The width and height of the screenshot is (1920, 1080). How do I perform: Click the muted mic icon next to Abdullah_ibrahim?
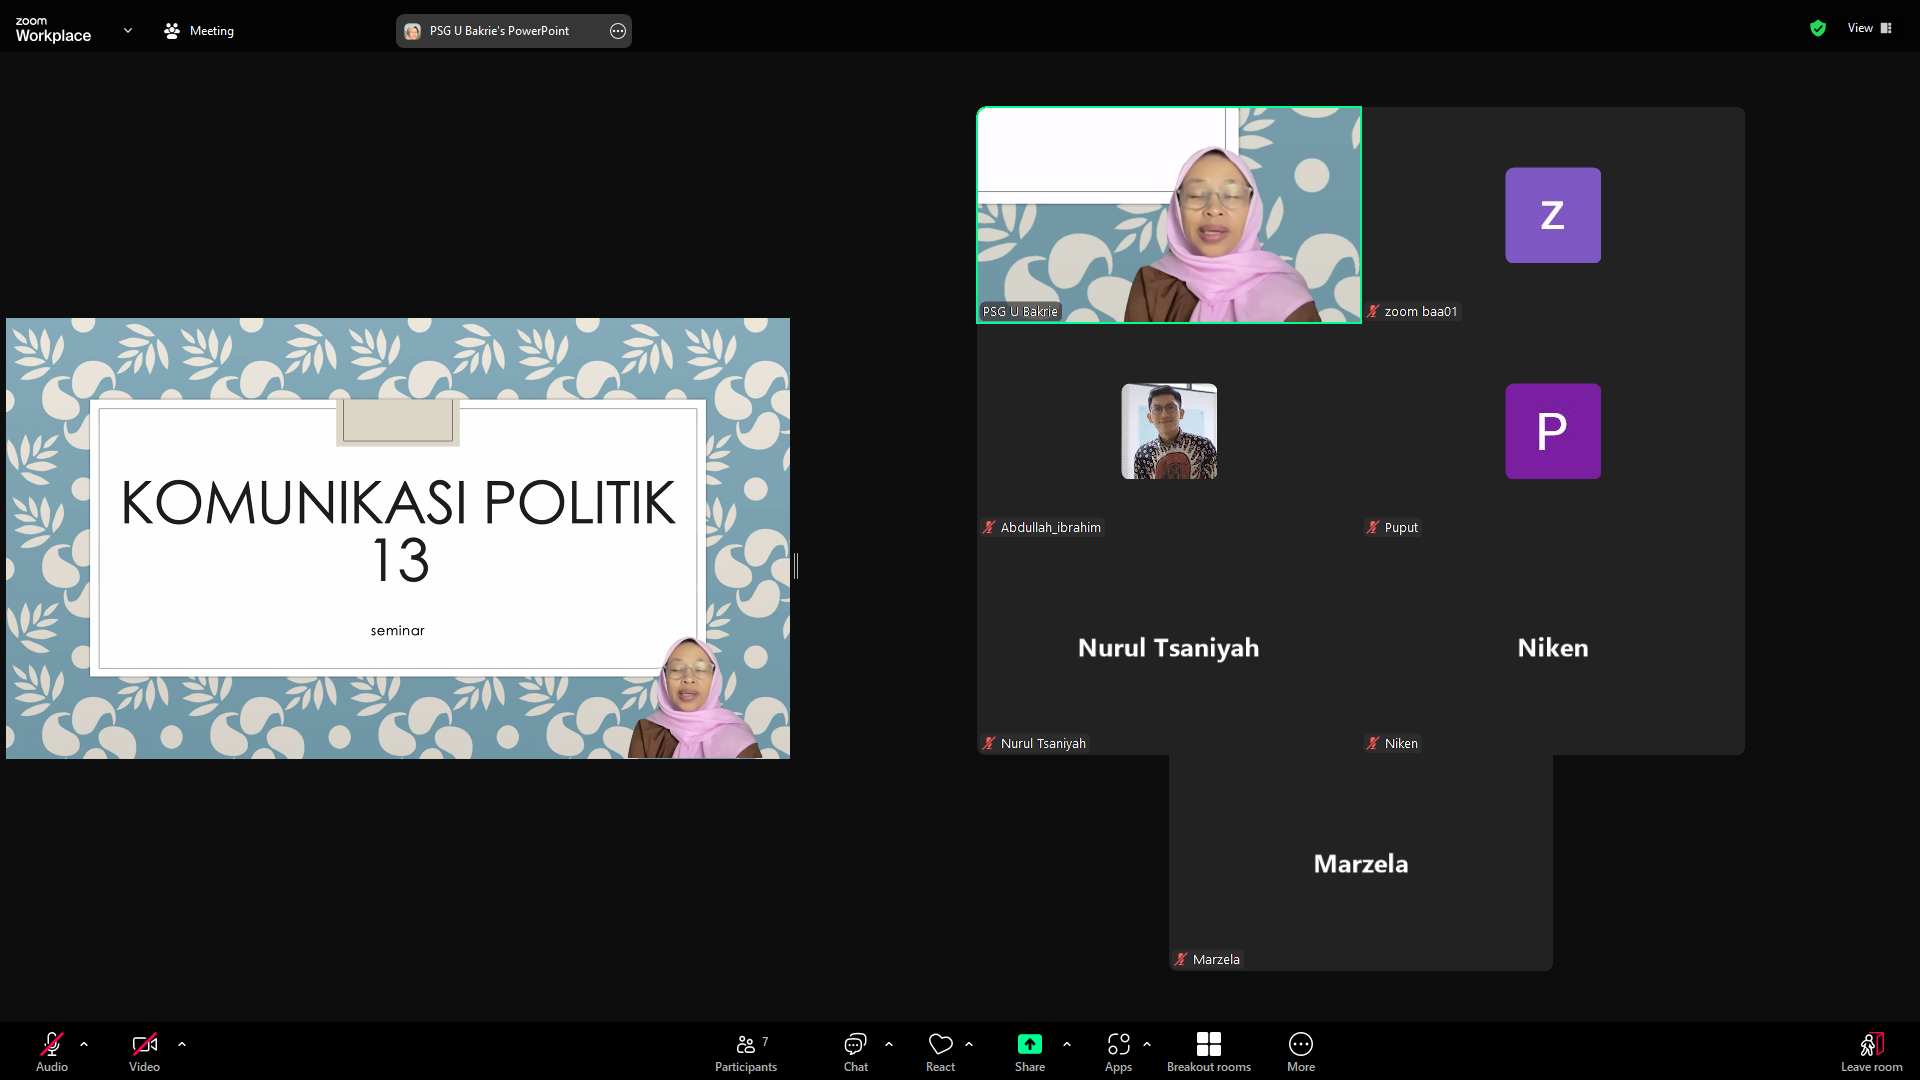click(989, 528)
